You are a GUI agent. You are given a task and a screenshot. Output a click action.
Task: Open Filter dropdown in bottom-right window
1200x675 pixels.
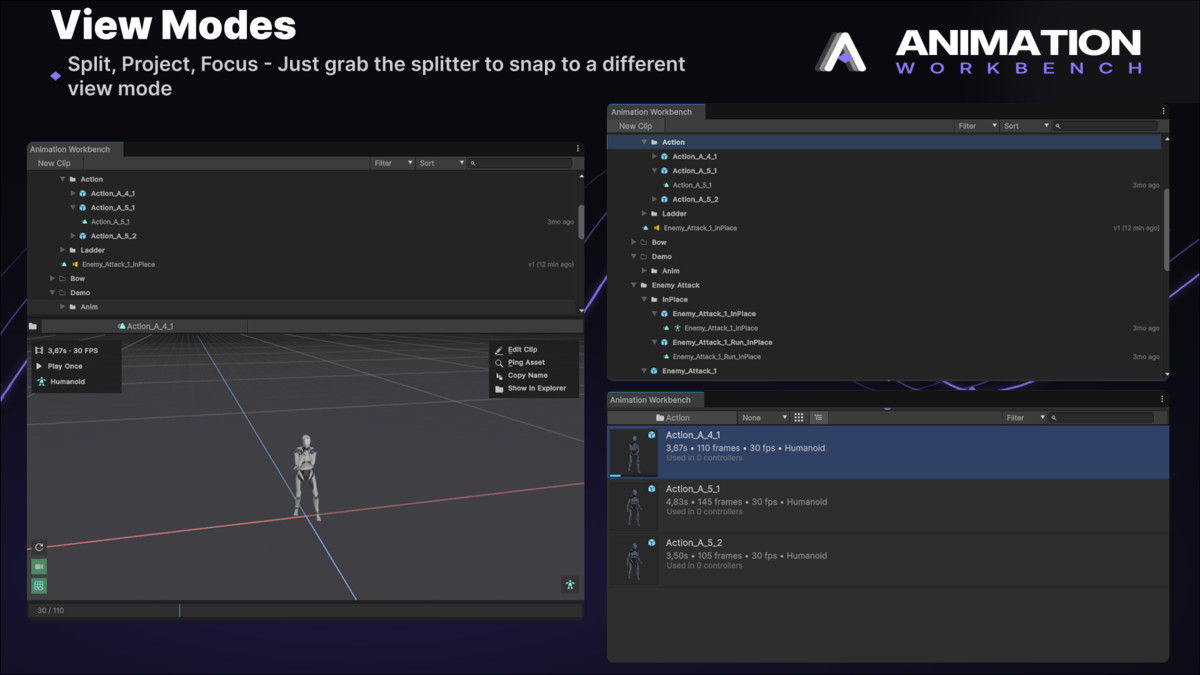tap(1025, 418)
